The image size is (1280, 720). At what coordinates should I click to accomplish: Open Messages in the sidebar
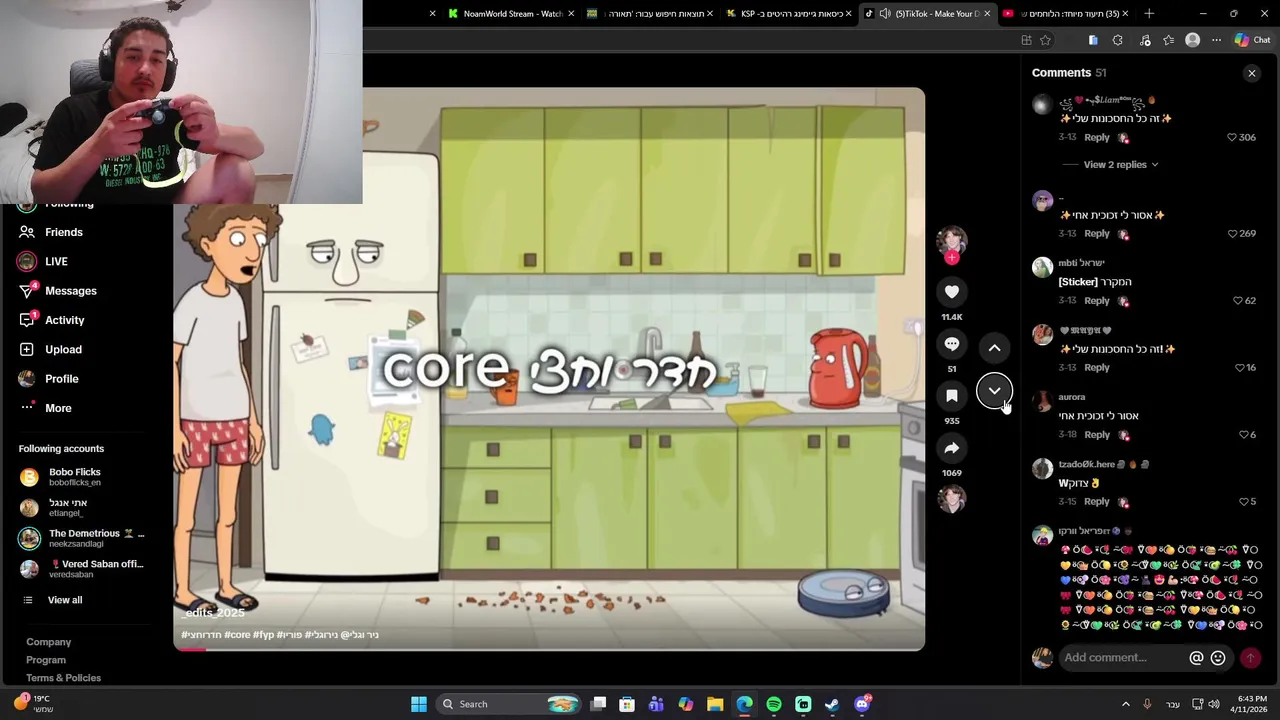[x=71, y=291]
